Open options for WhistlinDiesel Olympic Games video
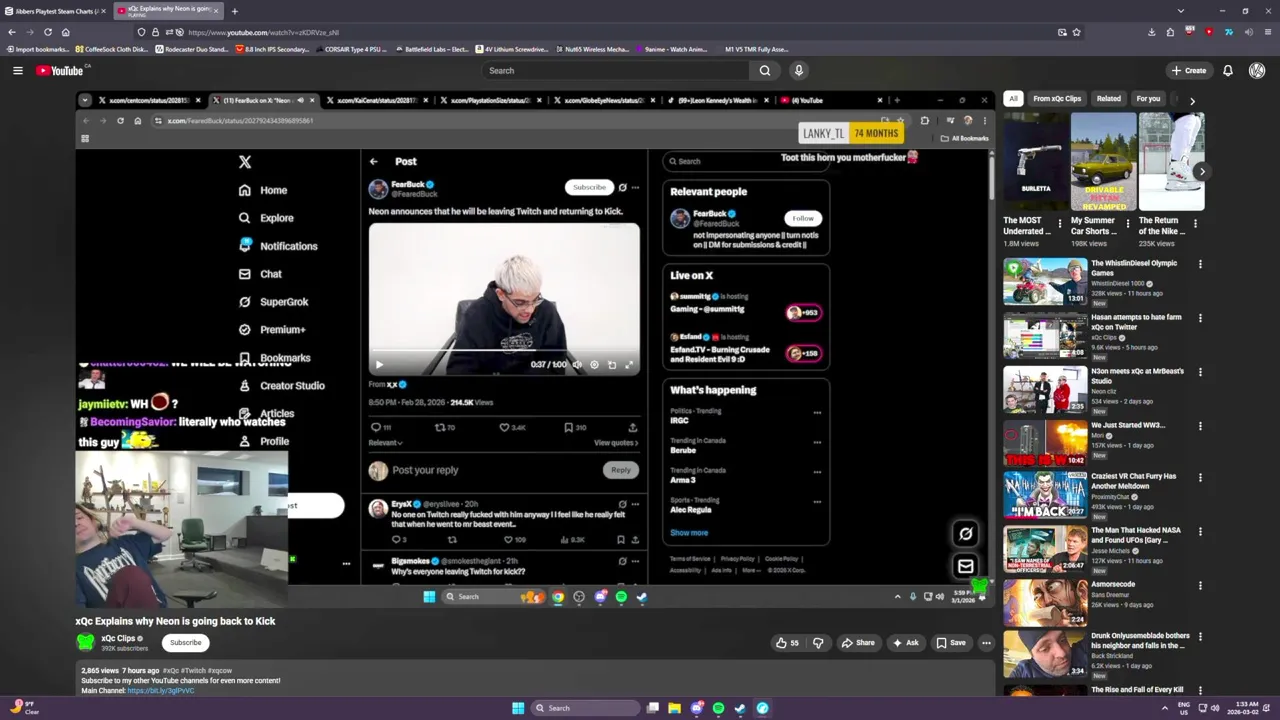Image resolution: width=1280 pixels, height=720 pixels. coord(1200,264)
